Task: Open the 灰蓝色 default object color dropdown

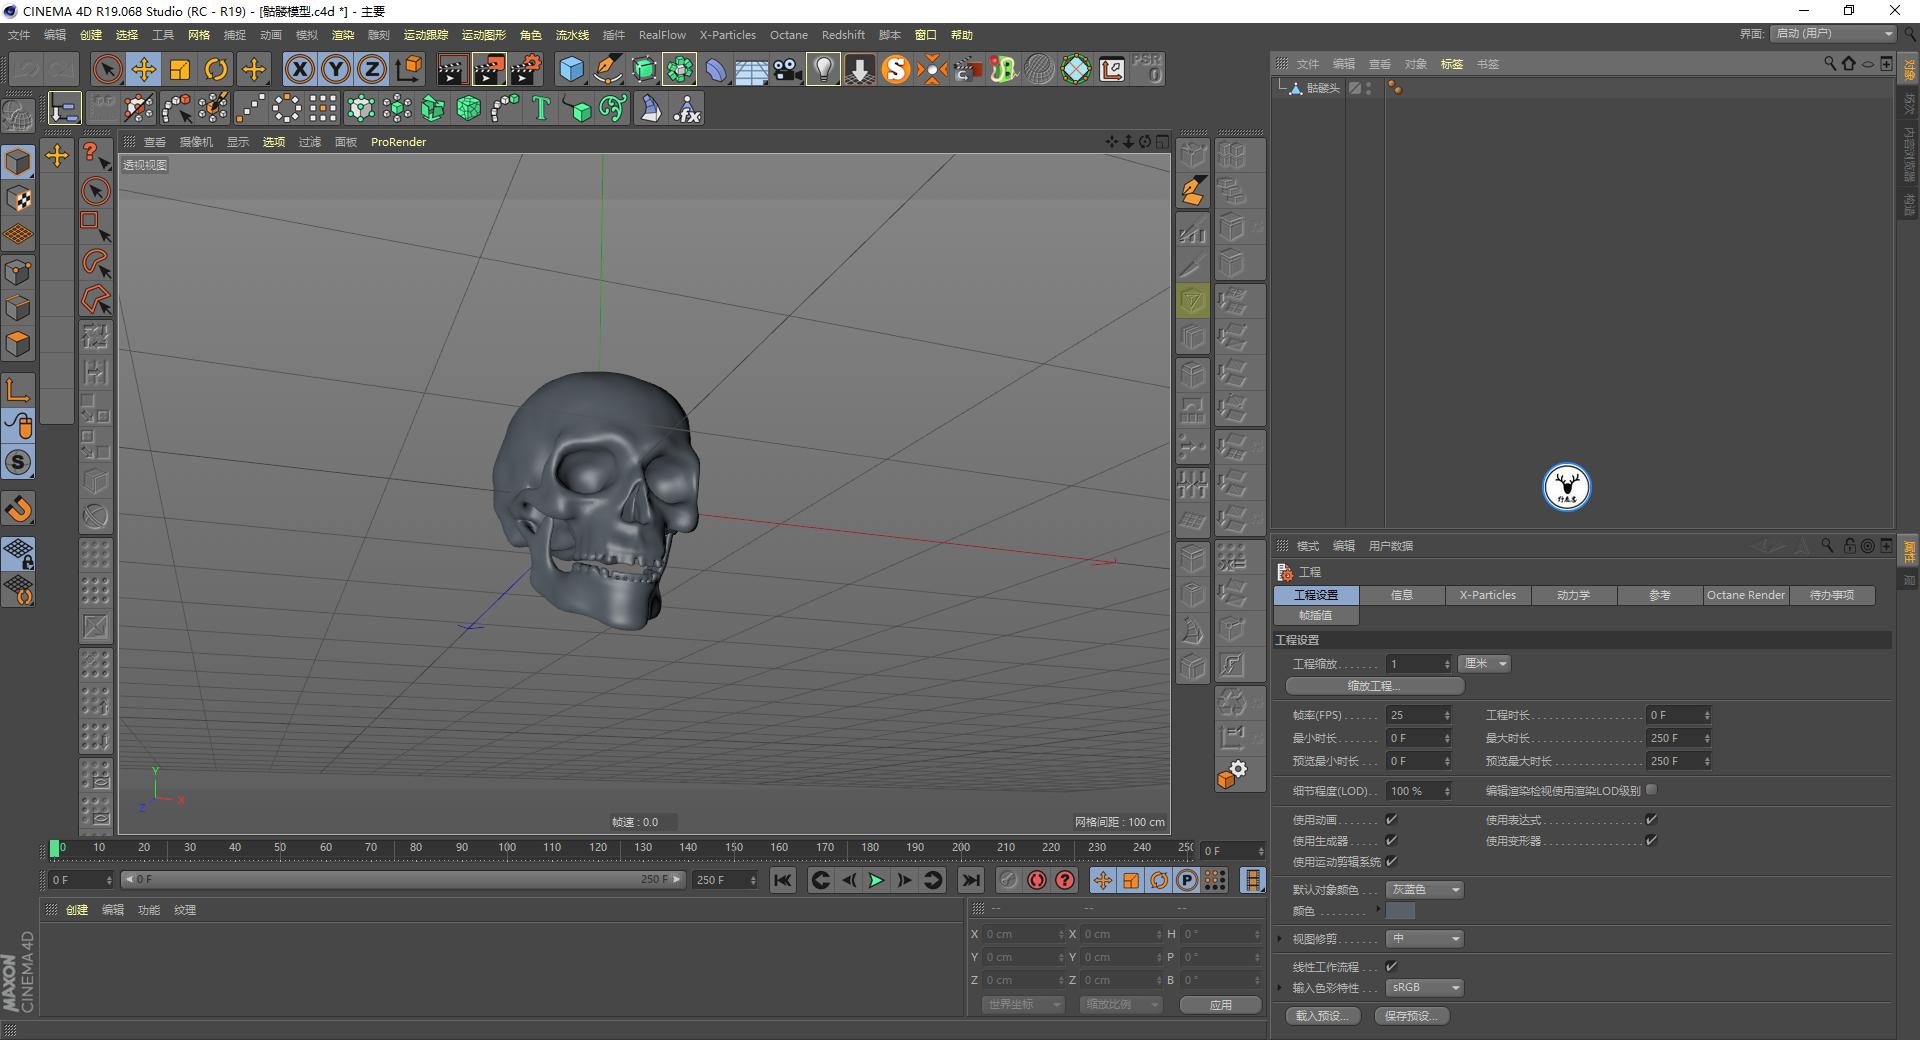Action: pyautogui.click(x=1424, y=889)
